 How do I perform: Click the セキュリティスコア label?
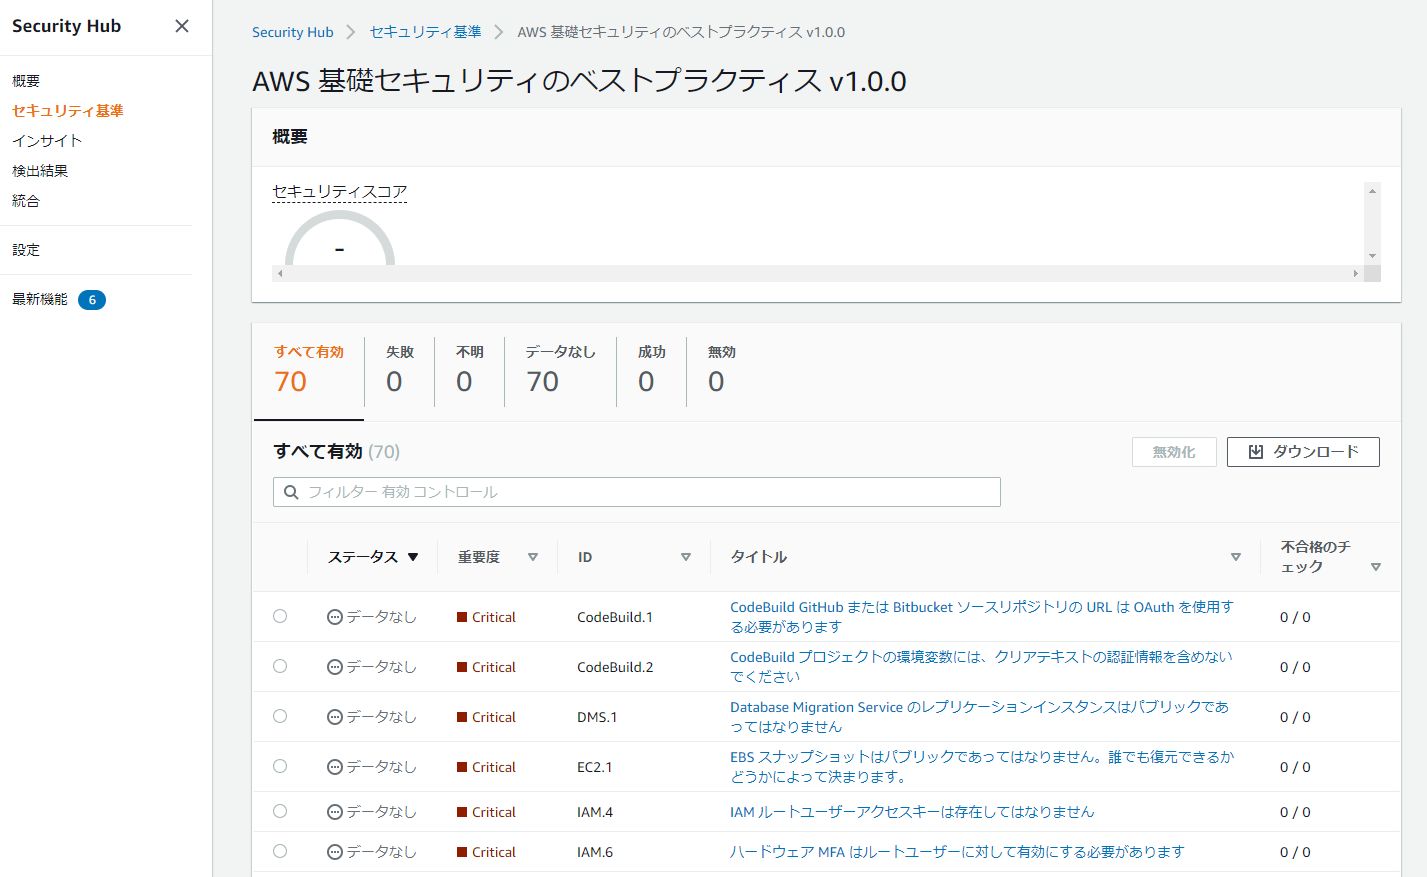click(339, 192)
